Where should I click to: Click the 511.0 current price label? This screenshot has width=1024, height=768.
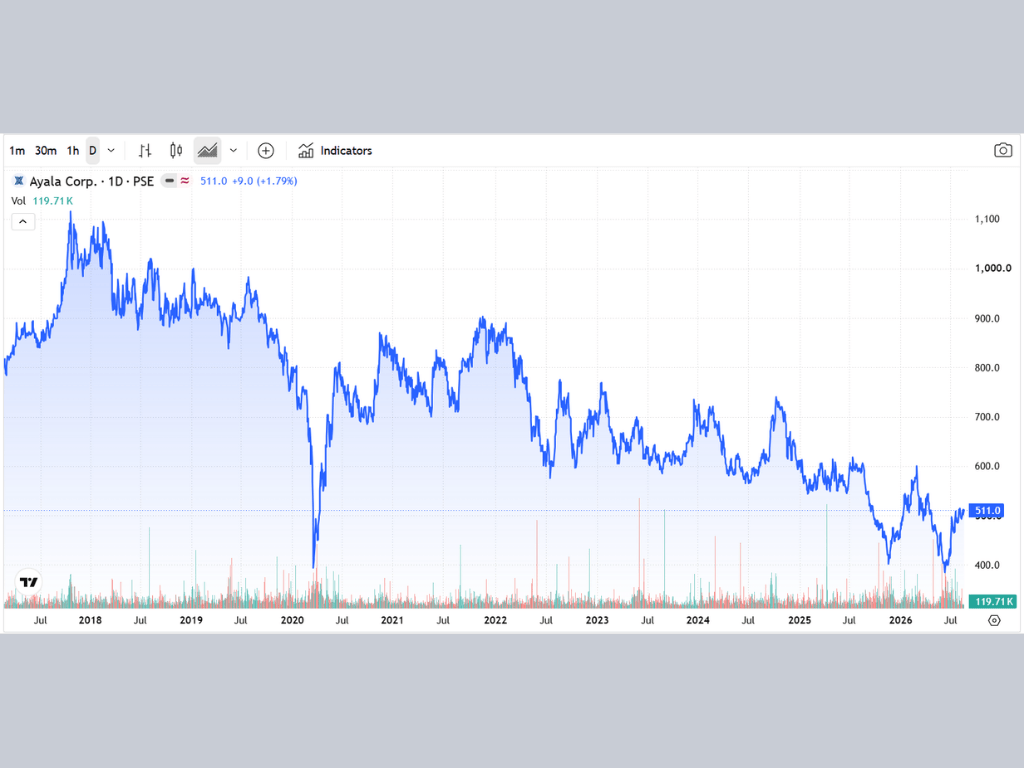(x=987, y=511)
